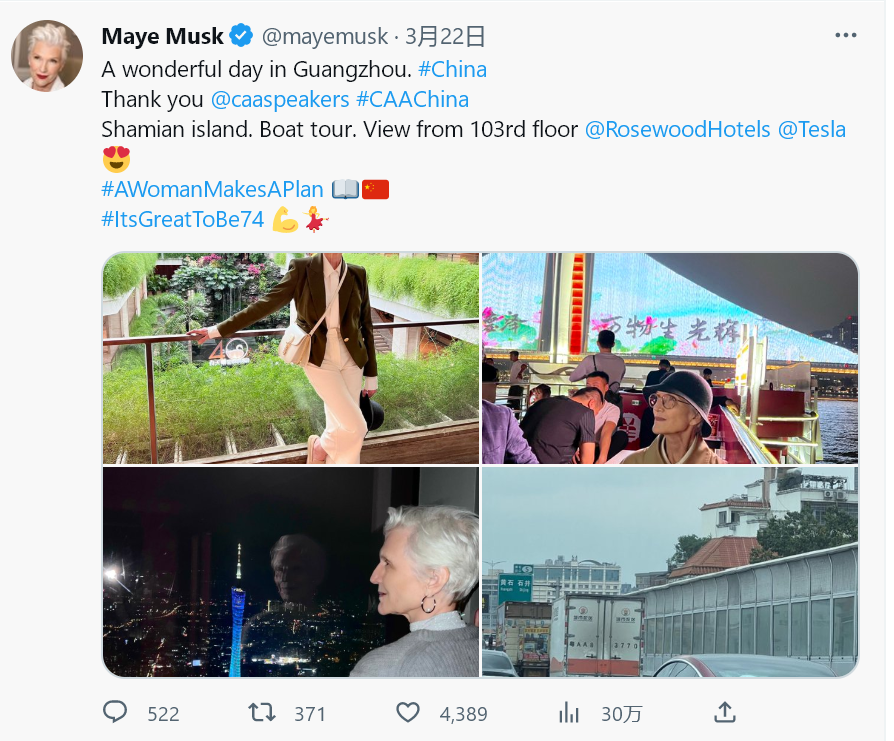
Task: Click the reply speech bubble icon
Action: pyautogui.click(x=115, y=712)
